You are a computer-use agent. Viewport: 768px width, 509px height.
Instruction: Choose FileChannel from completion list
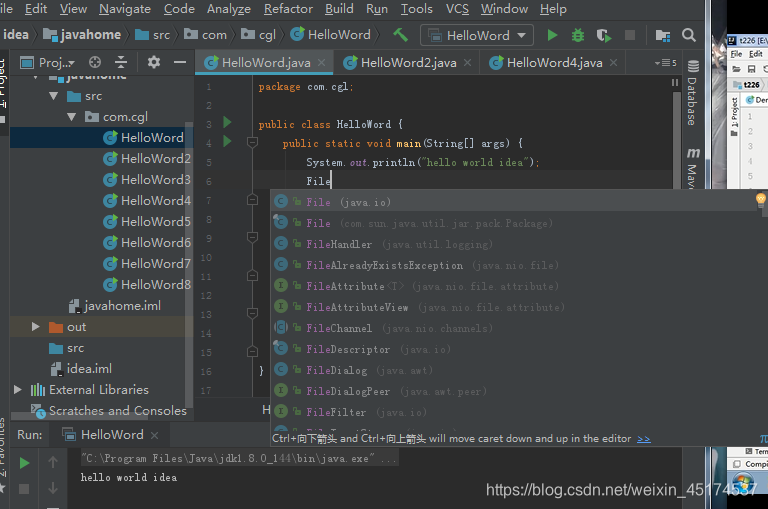514,328
